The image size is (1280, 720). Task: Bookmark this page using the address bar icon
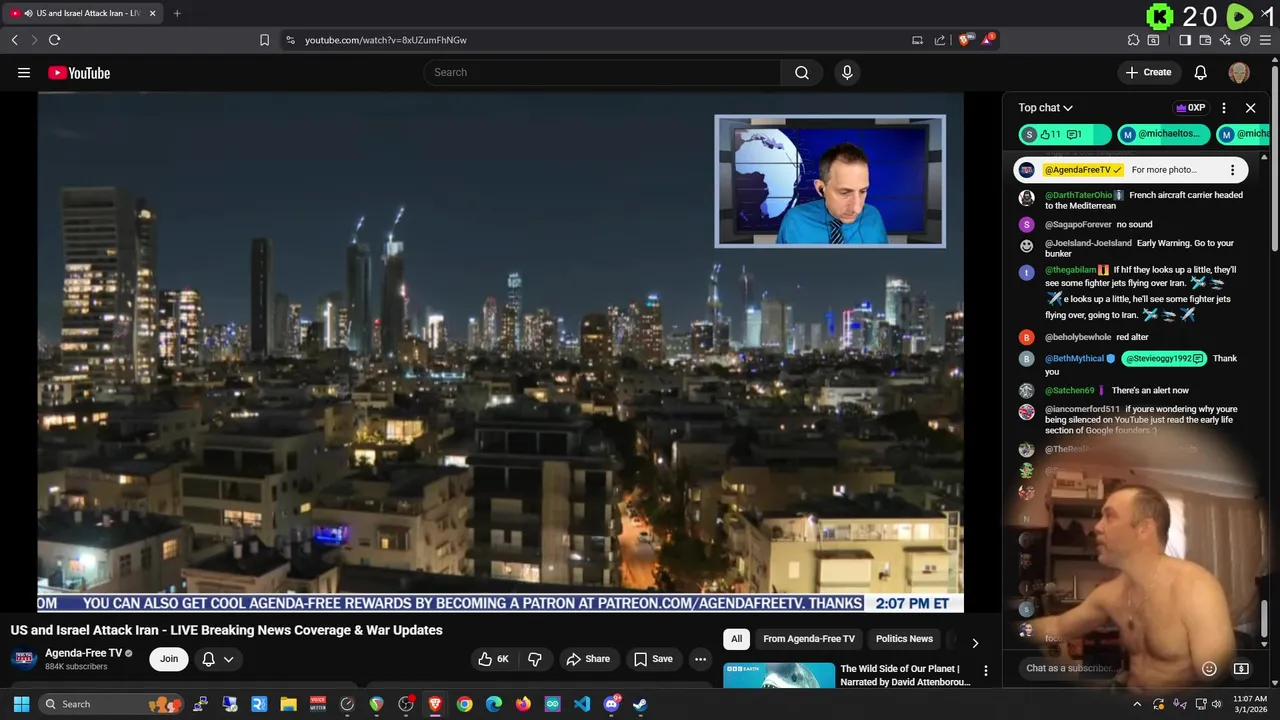tap(264, 40)
